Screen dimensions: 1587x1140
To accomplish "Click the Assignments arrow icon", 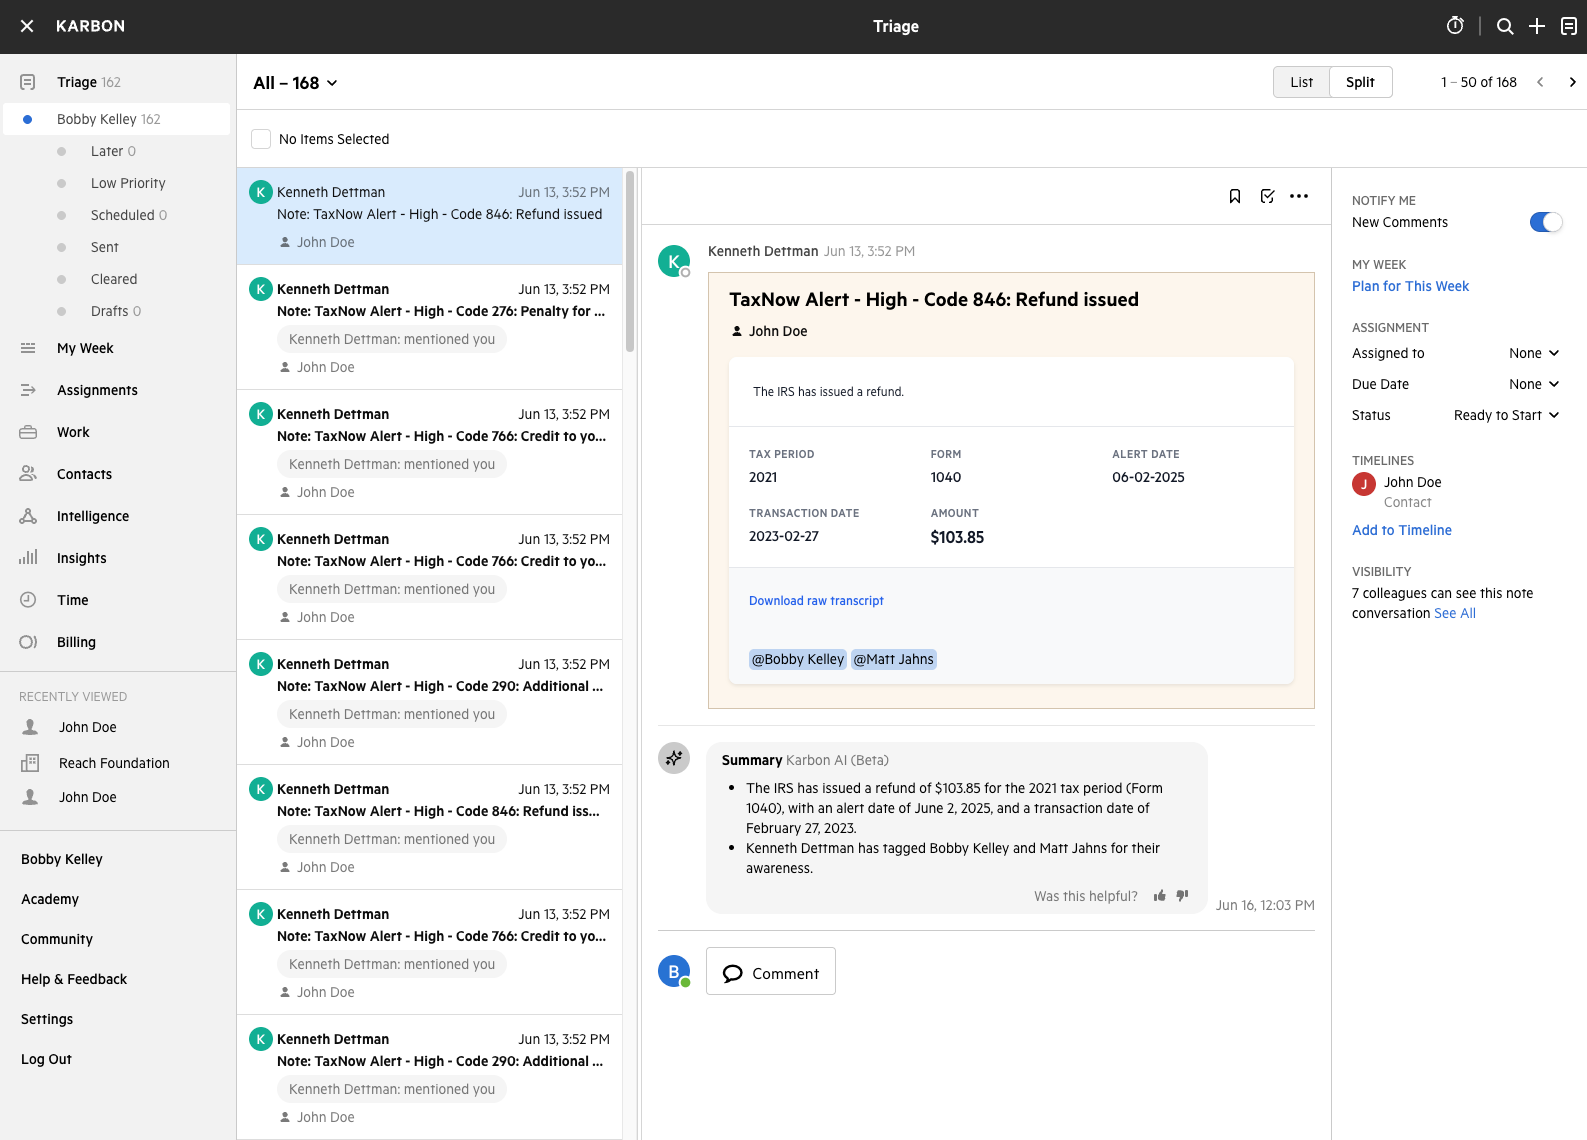I will pyautogui.click(x=28, y=390).
